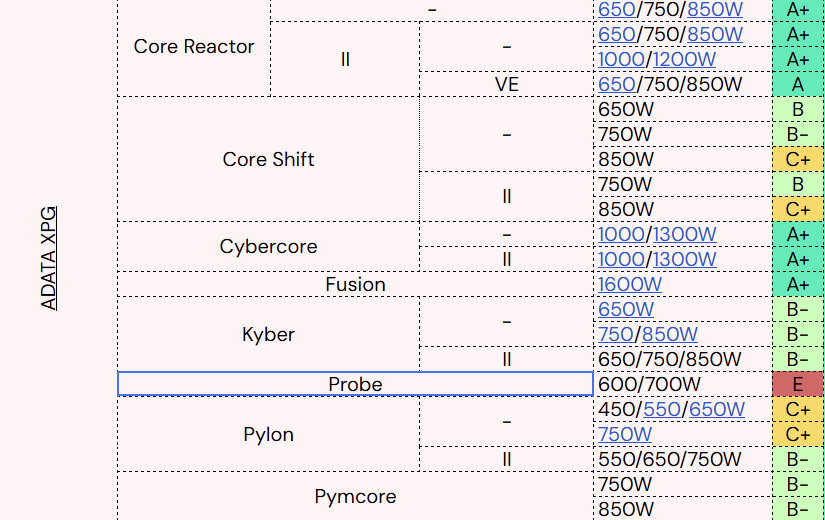
Task: Select the Kyber series cell
Action: [268, 334]
